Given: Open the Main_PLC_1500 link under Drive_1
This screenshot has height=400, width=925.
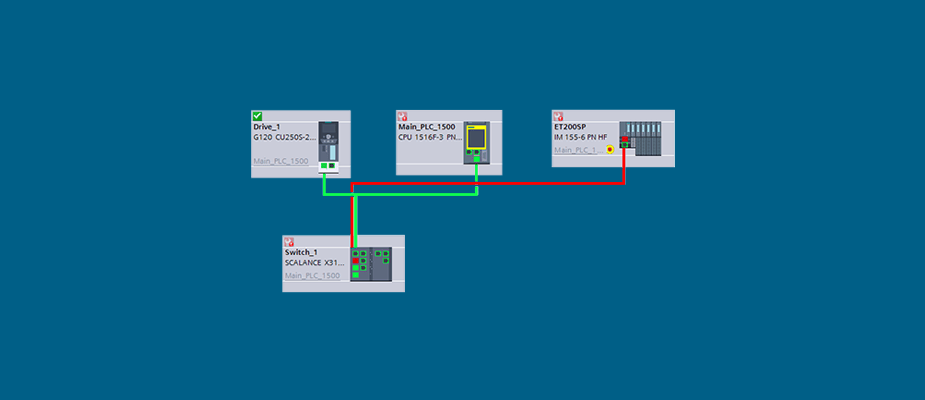Looking at the screenshot, I should [281, 161].
